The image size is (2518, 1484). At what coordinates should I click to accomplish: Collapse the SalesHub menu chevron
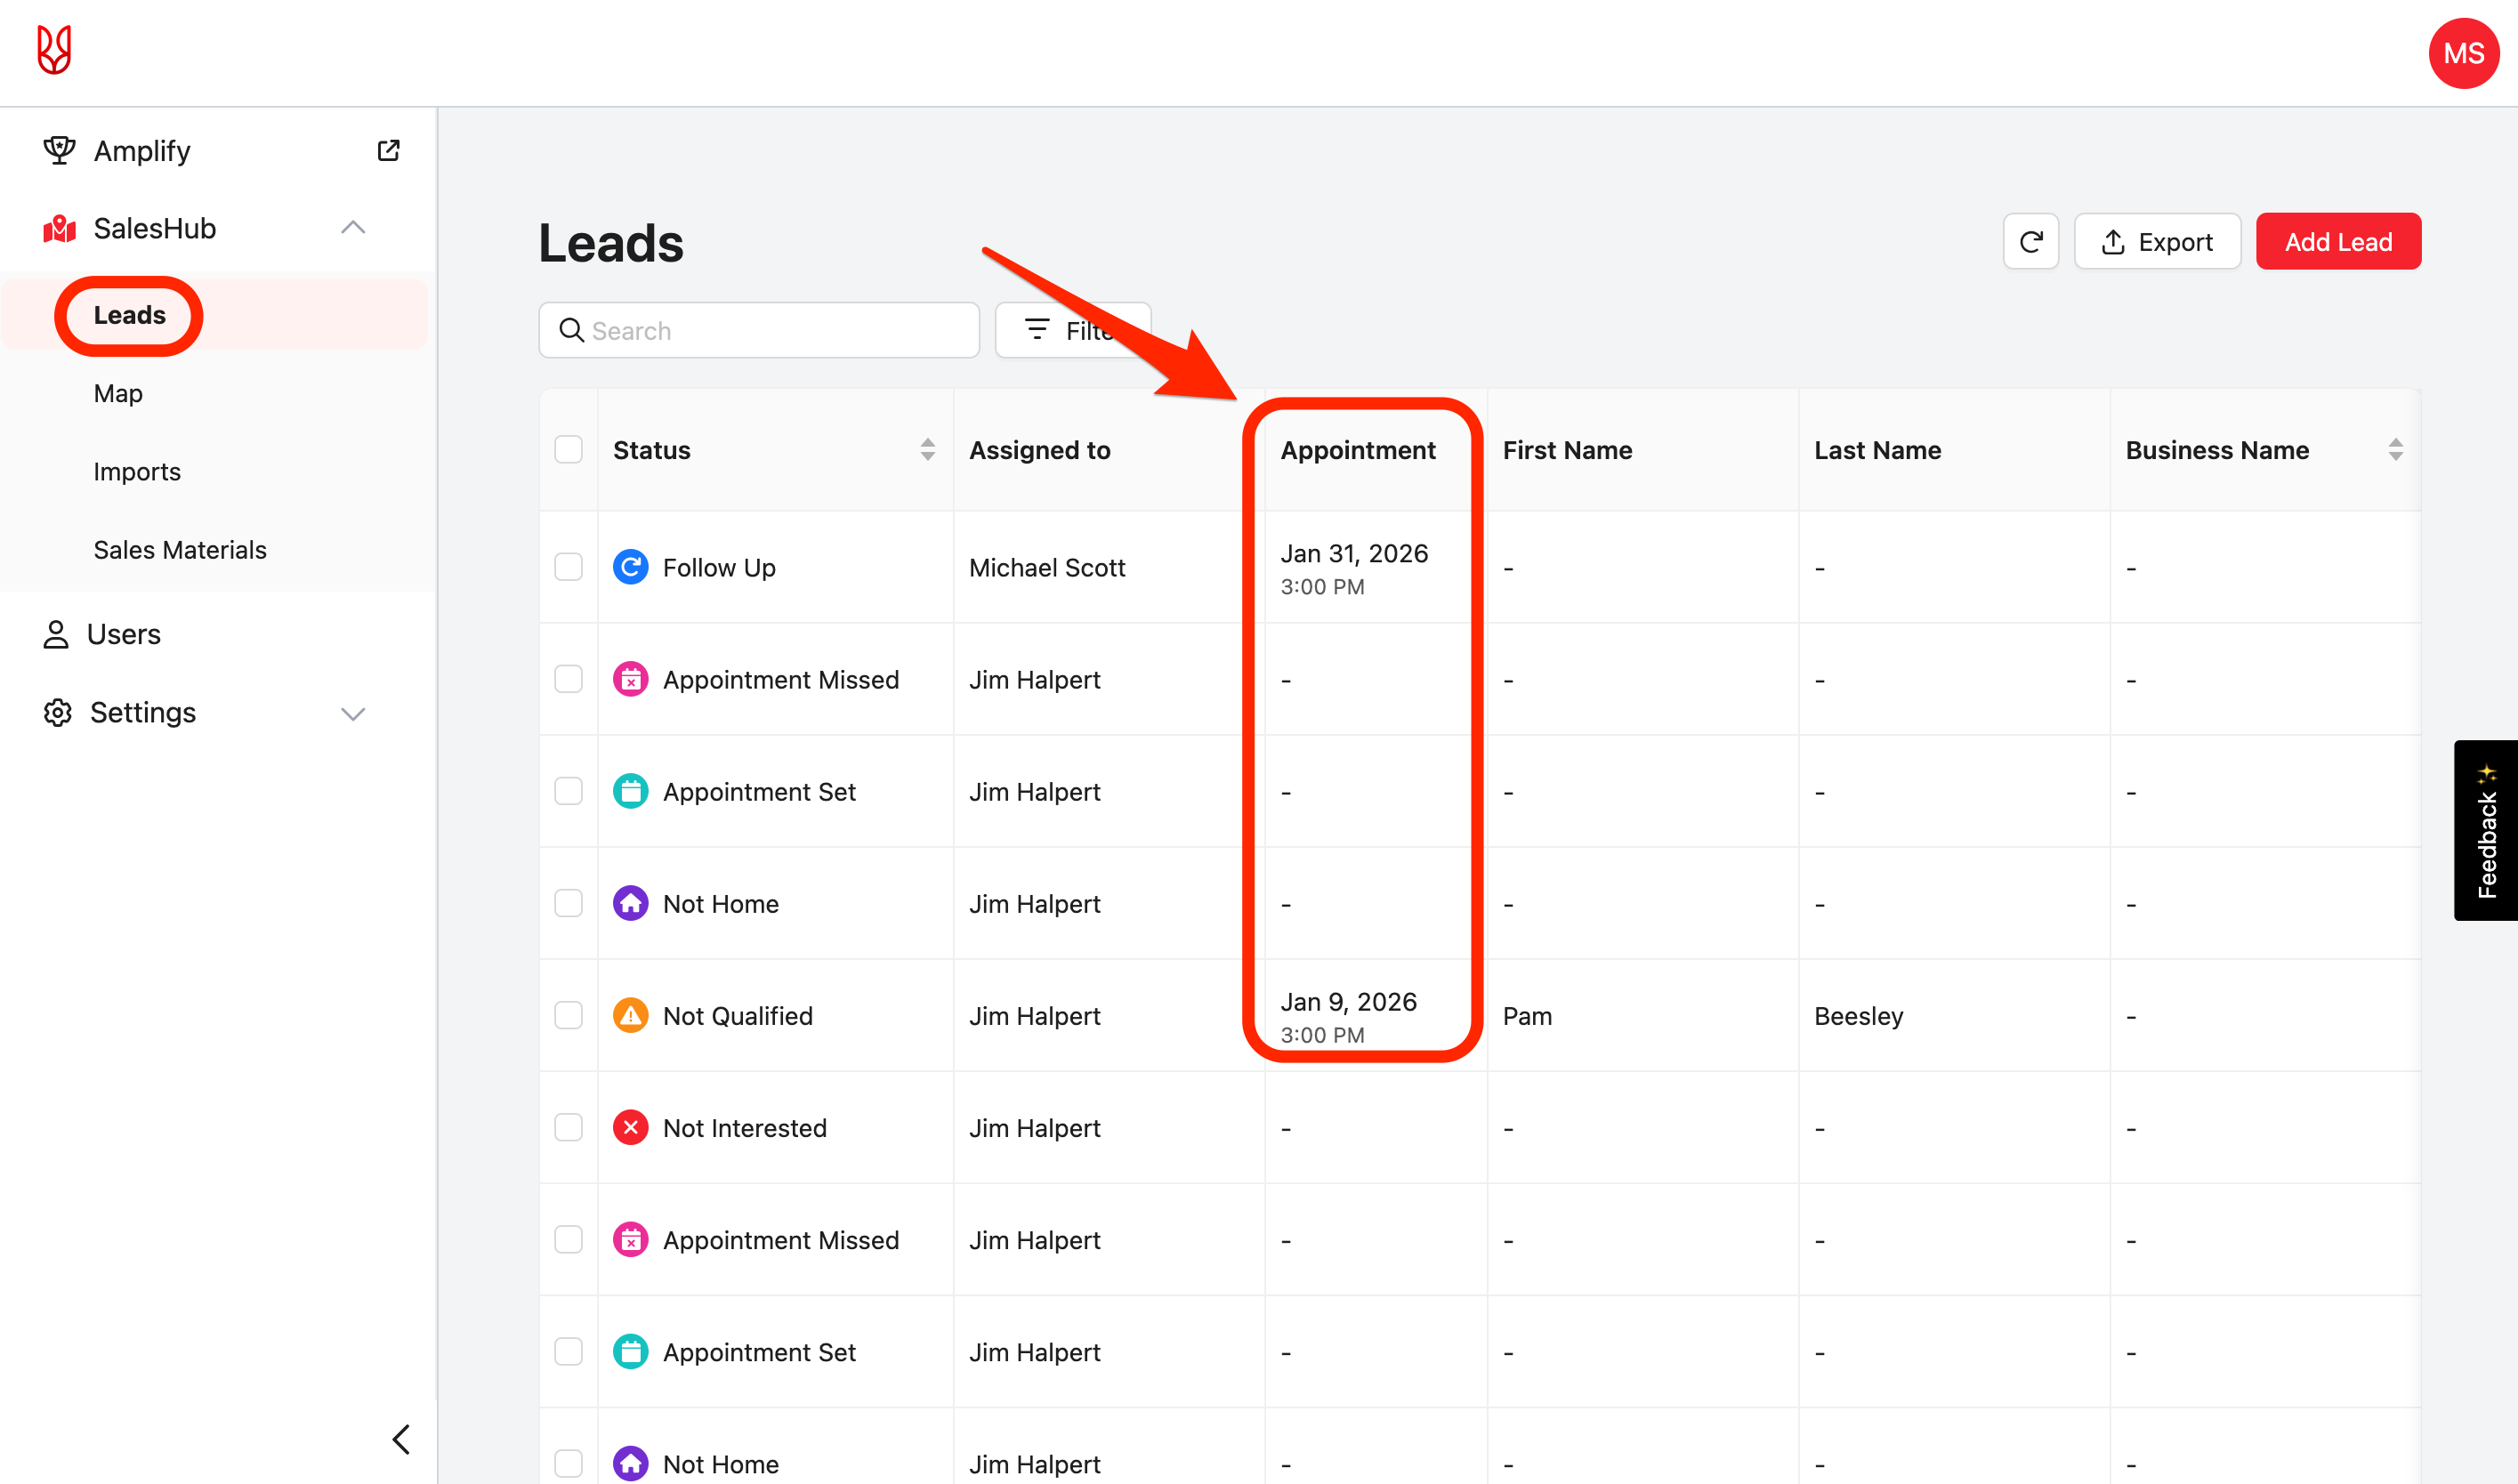click(x=353, y=228)
